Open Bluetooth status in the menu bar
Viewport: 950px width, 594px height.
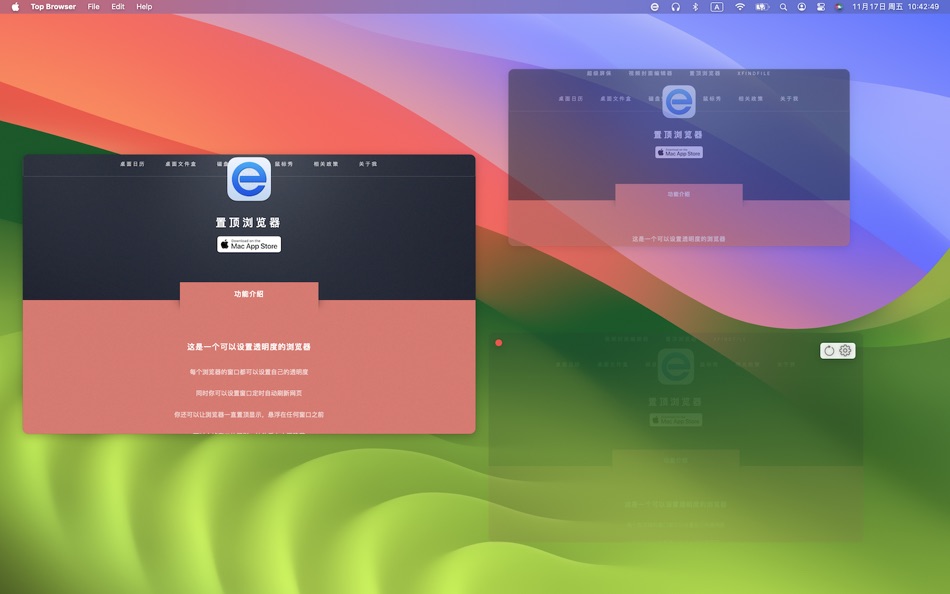tap(696, 7)
